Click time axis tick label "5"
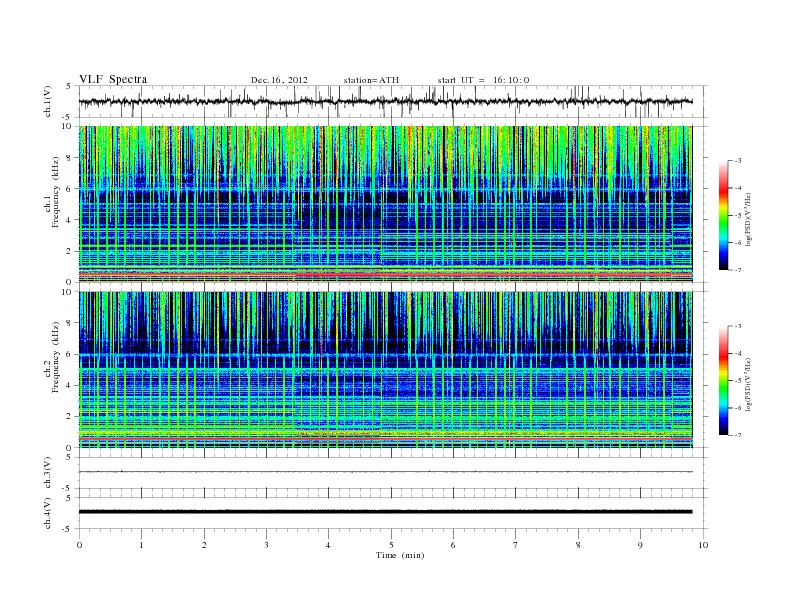 pos(391,545)
